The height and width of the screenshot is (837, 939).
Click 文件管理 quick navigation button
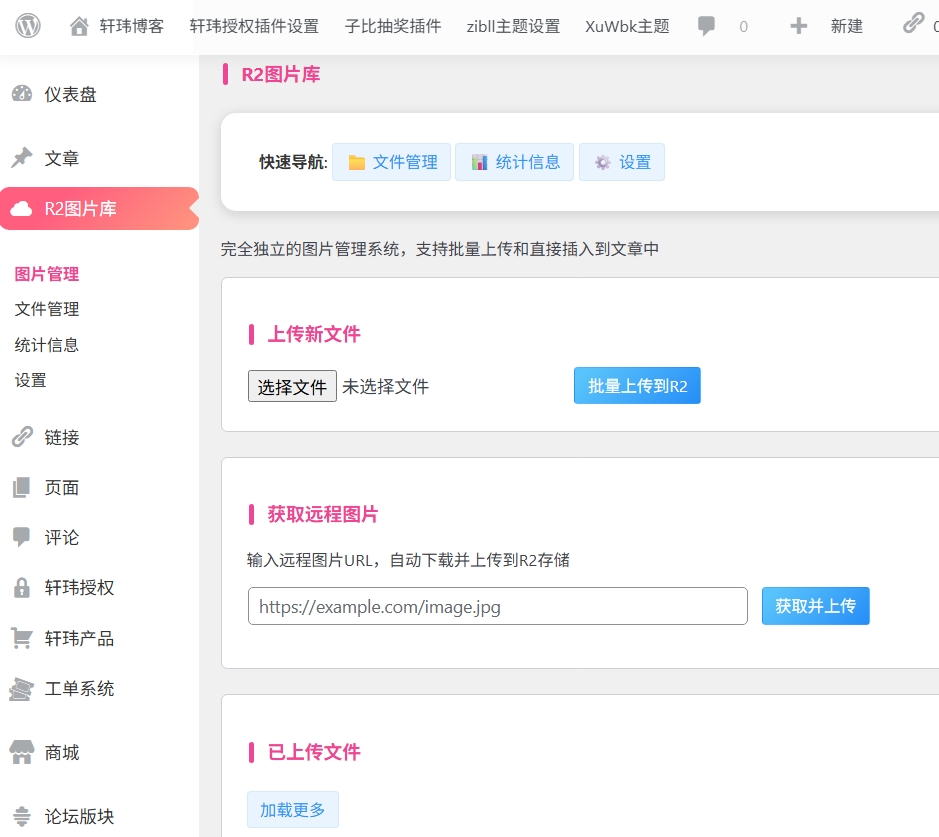coord(392,162)
